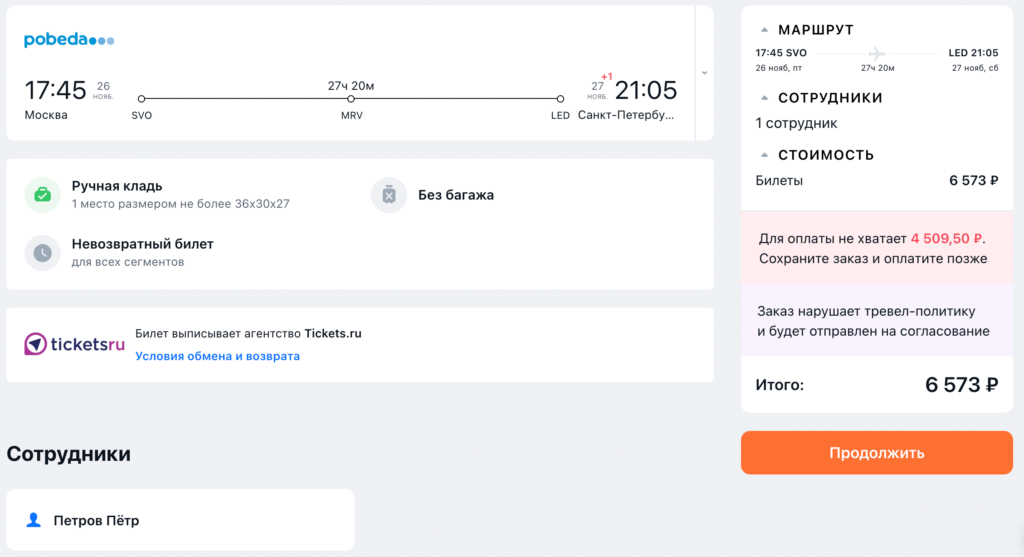Viewport: 1024px width, 557px height.
Task: Click the green hand luggage icon
Action: pos(42,195)
